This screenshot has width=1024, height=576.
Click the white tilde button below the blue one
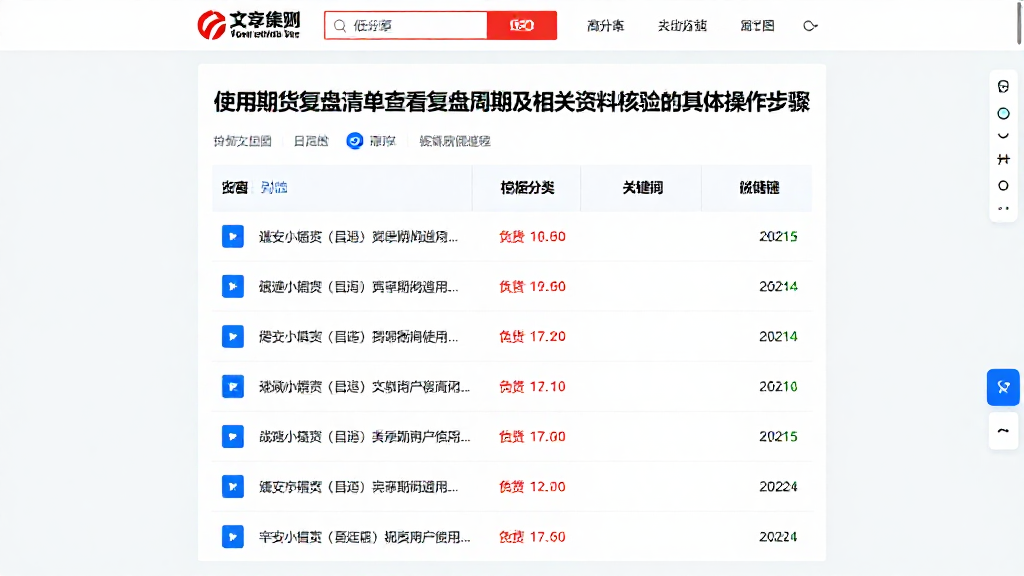point(1003,431)
